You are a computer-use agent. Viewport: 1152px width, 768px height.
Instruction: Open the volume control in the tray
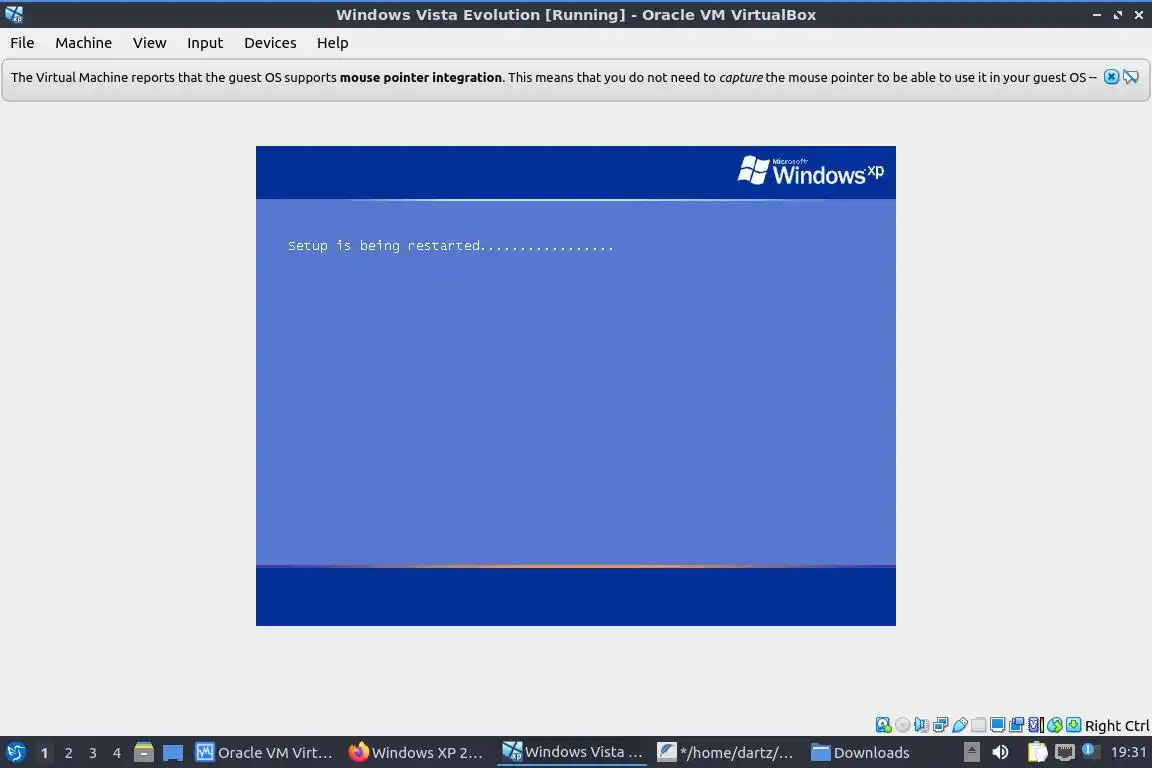(1000, 752)
